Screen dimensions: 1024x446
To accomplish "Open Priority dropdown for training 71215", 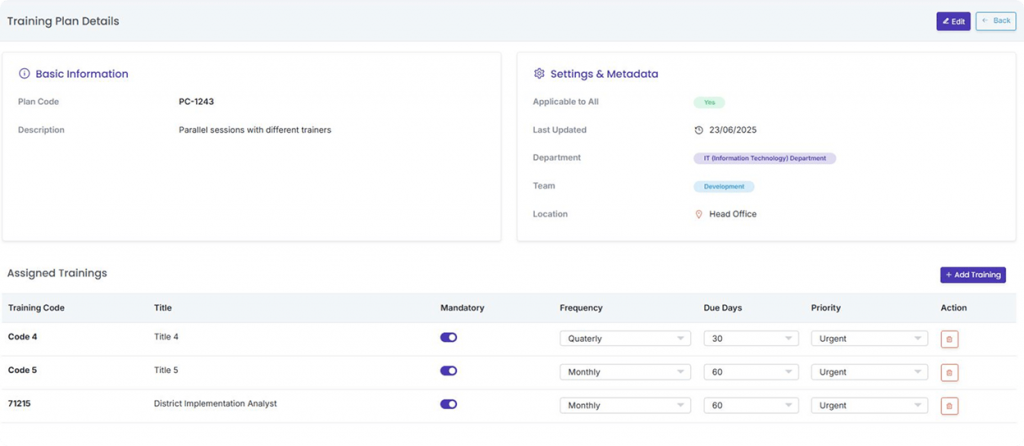I will tap(869, 405).
